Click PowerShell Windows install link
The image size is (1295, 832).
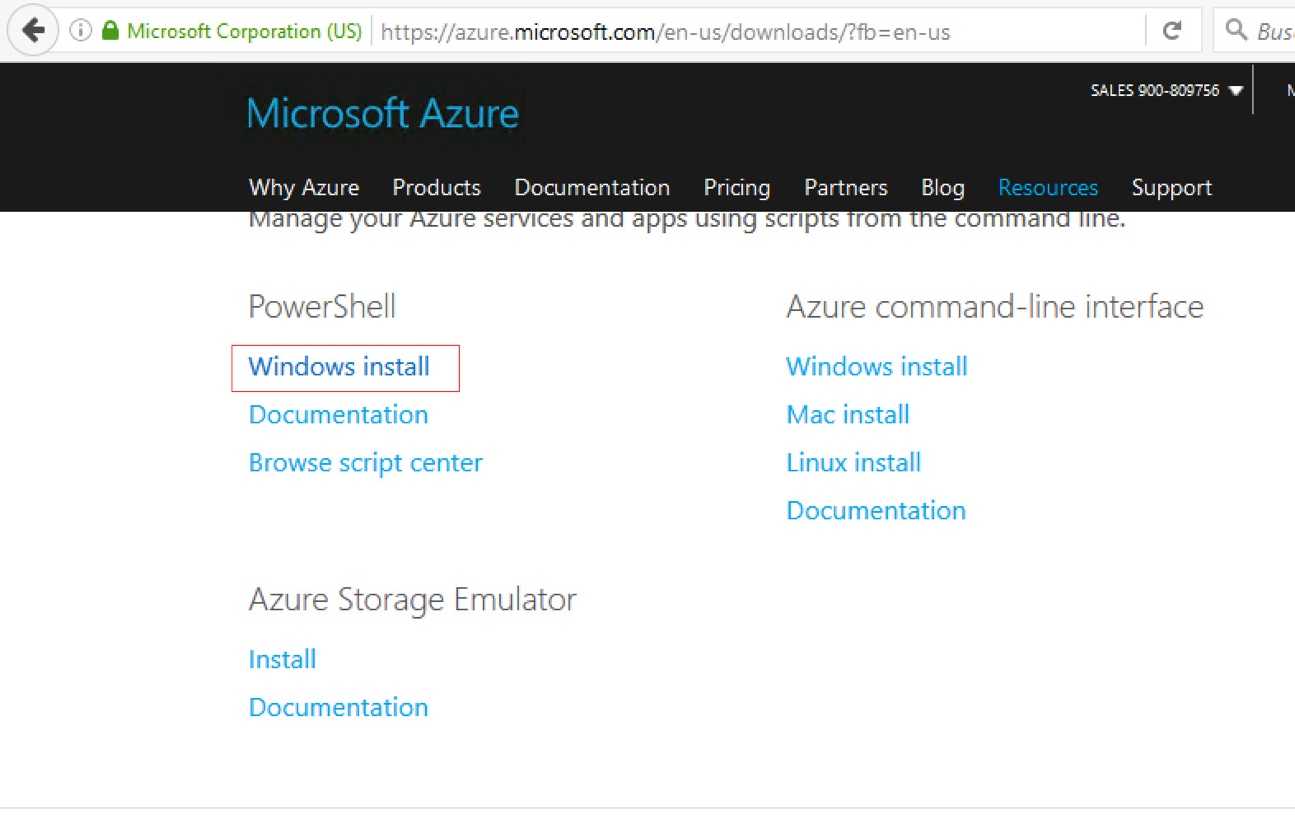click(x=339, y=366)
